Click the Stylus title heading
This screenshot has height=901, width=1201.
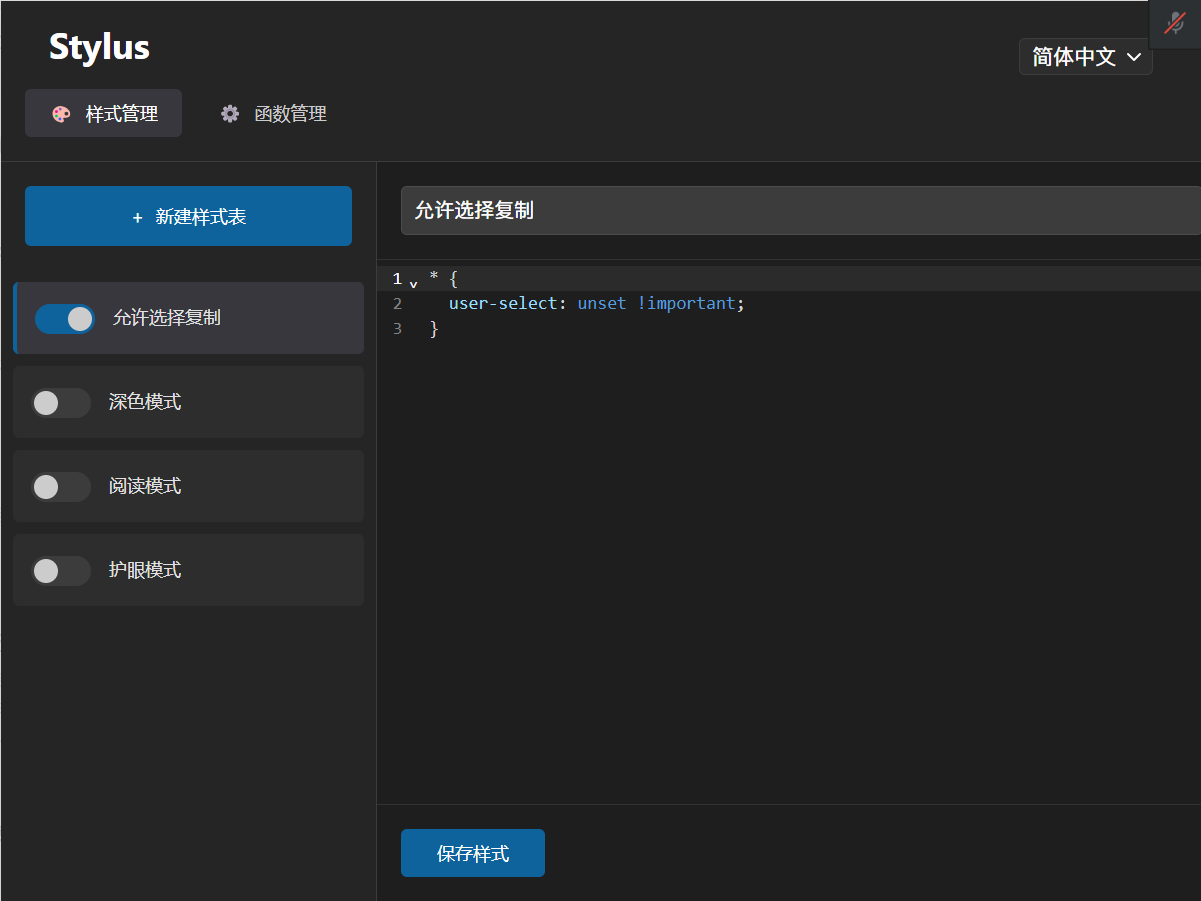point(99,47)
